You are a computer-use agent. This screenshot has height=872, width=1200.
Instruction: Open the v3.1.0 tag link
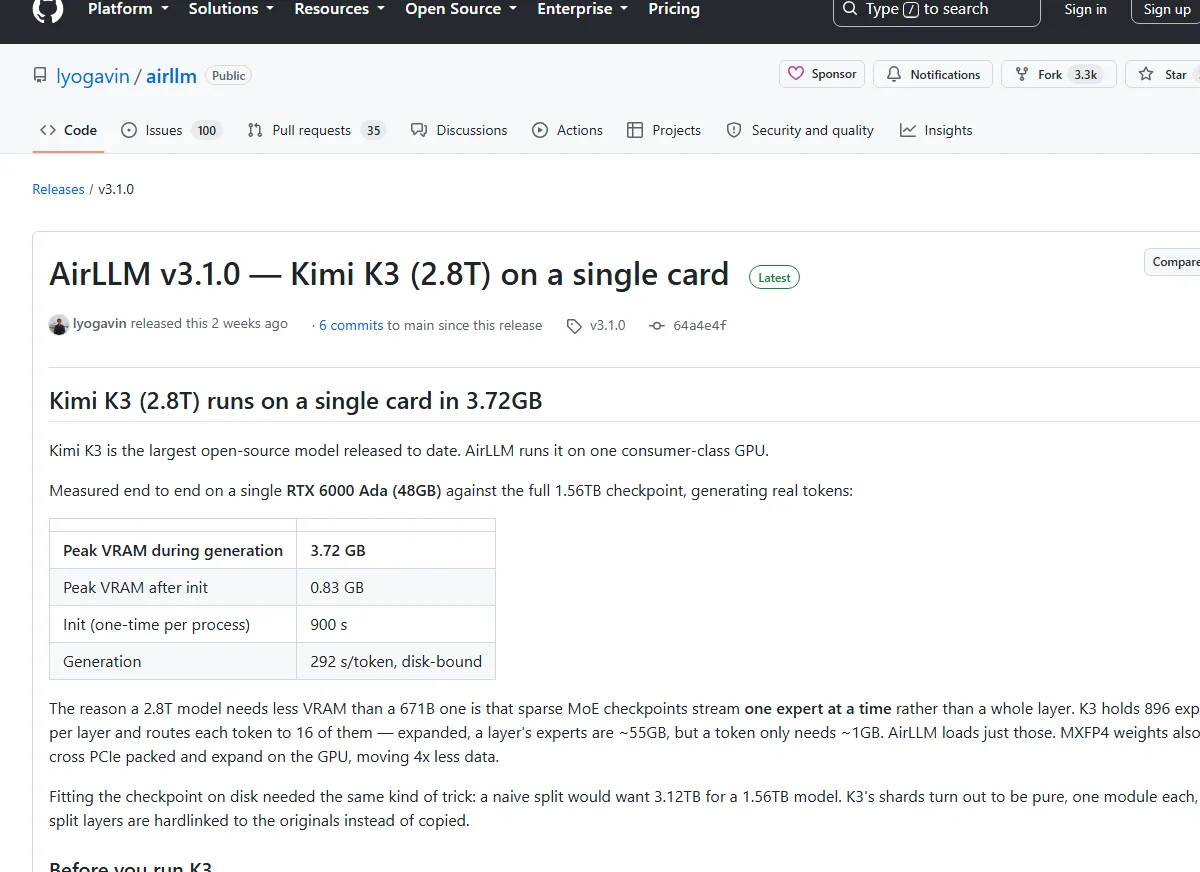tap(608, 326)
